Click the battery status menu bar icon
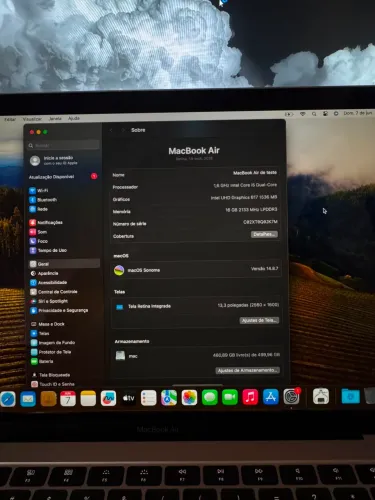The image size is (375, 500). tap(289, 114)
